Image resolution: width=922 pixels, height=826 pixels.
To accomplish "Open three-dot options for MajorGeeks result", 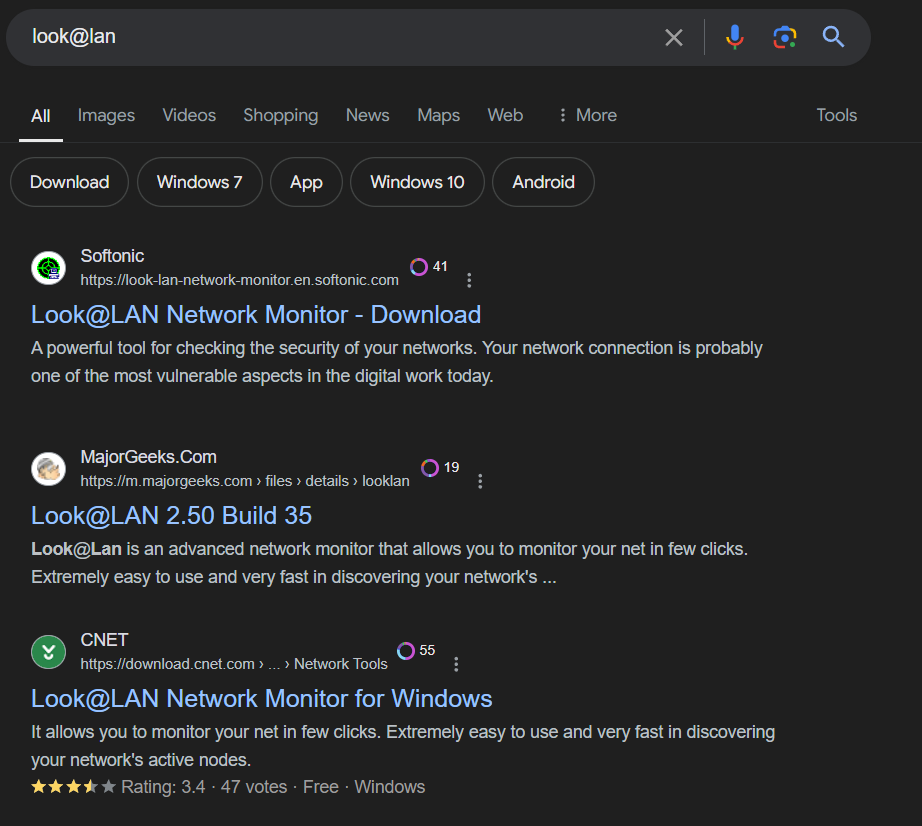I will pyautogui.click(x=480, y=481).
